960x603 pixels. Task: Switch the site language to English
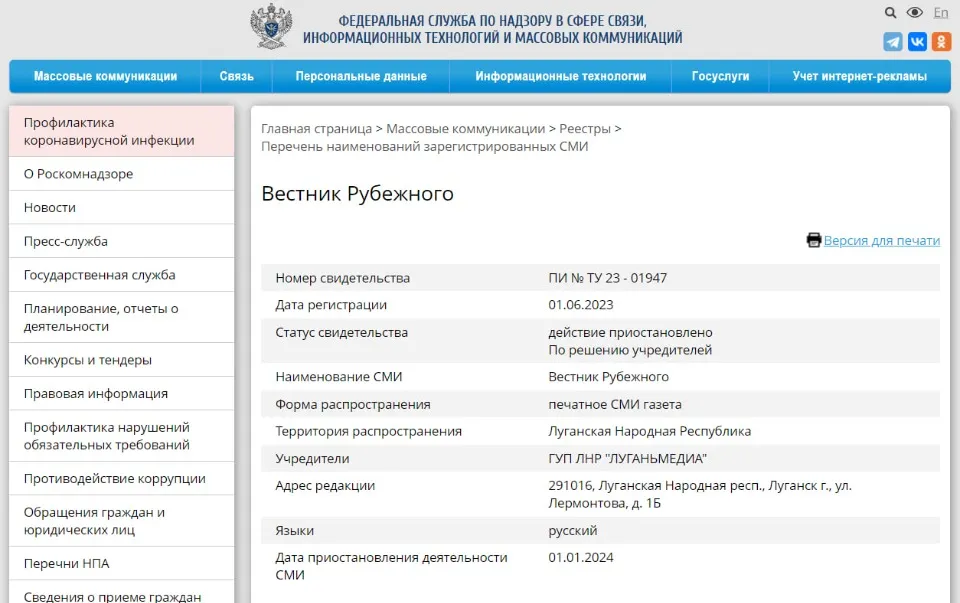[x=941, y=13]
